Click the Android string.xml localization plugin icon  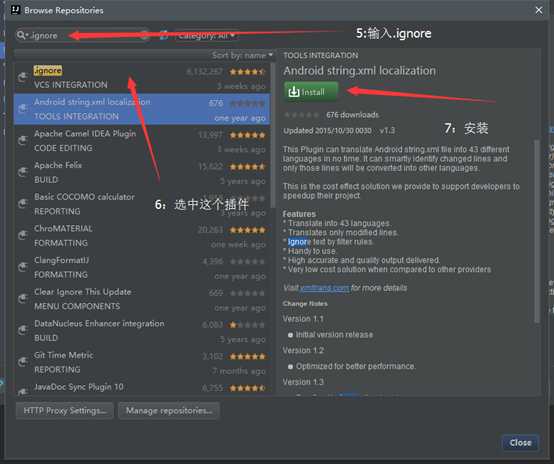pos(23,109)
